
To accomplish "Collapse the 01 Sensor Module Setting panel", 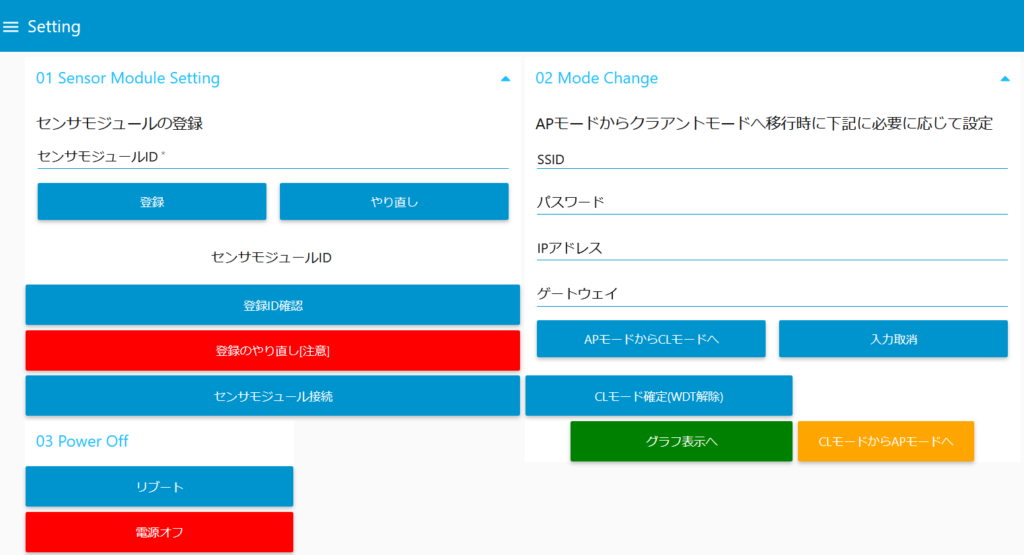I will coord(505,78).
